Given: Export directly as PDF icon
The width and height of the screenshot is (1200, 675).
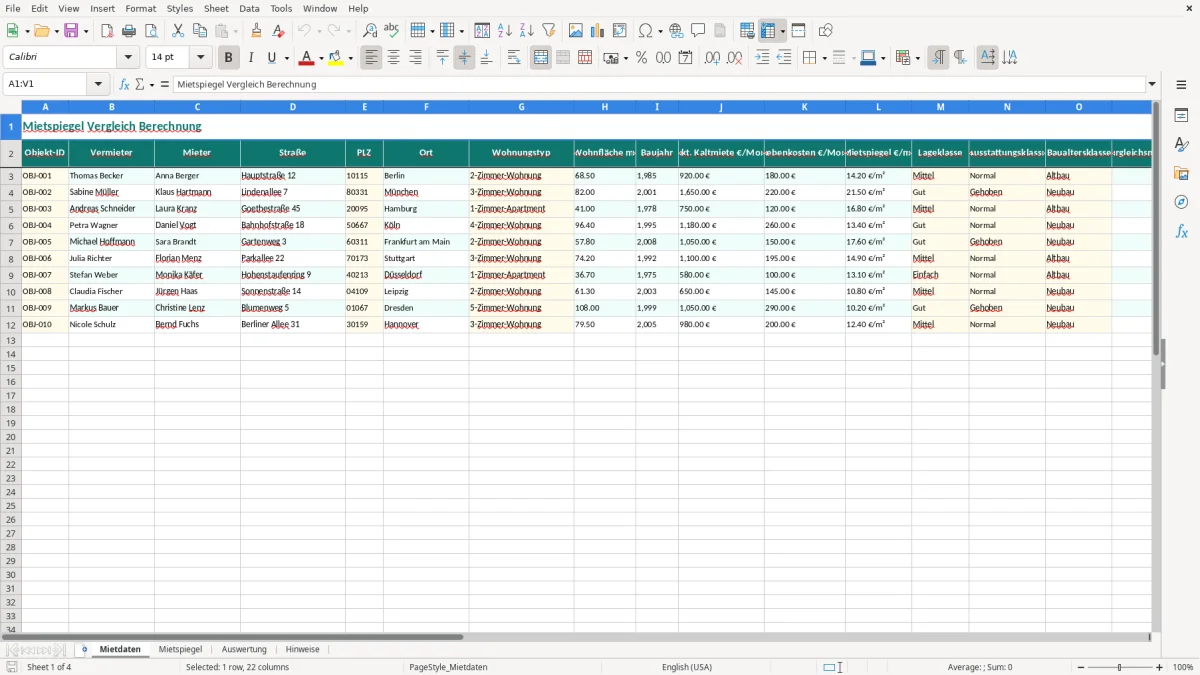Looking at the screenshot, I should click(107, 31).
